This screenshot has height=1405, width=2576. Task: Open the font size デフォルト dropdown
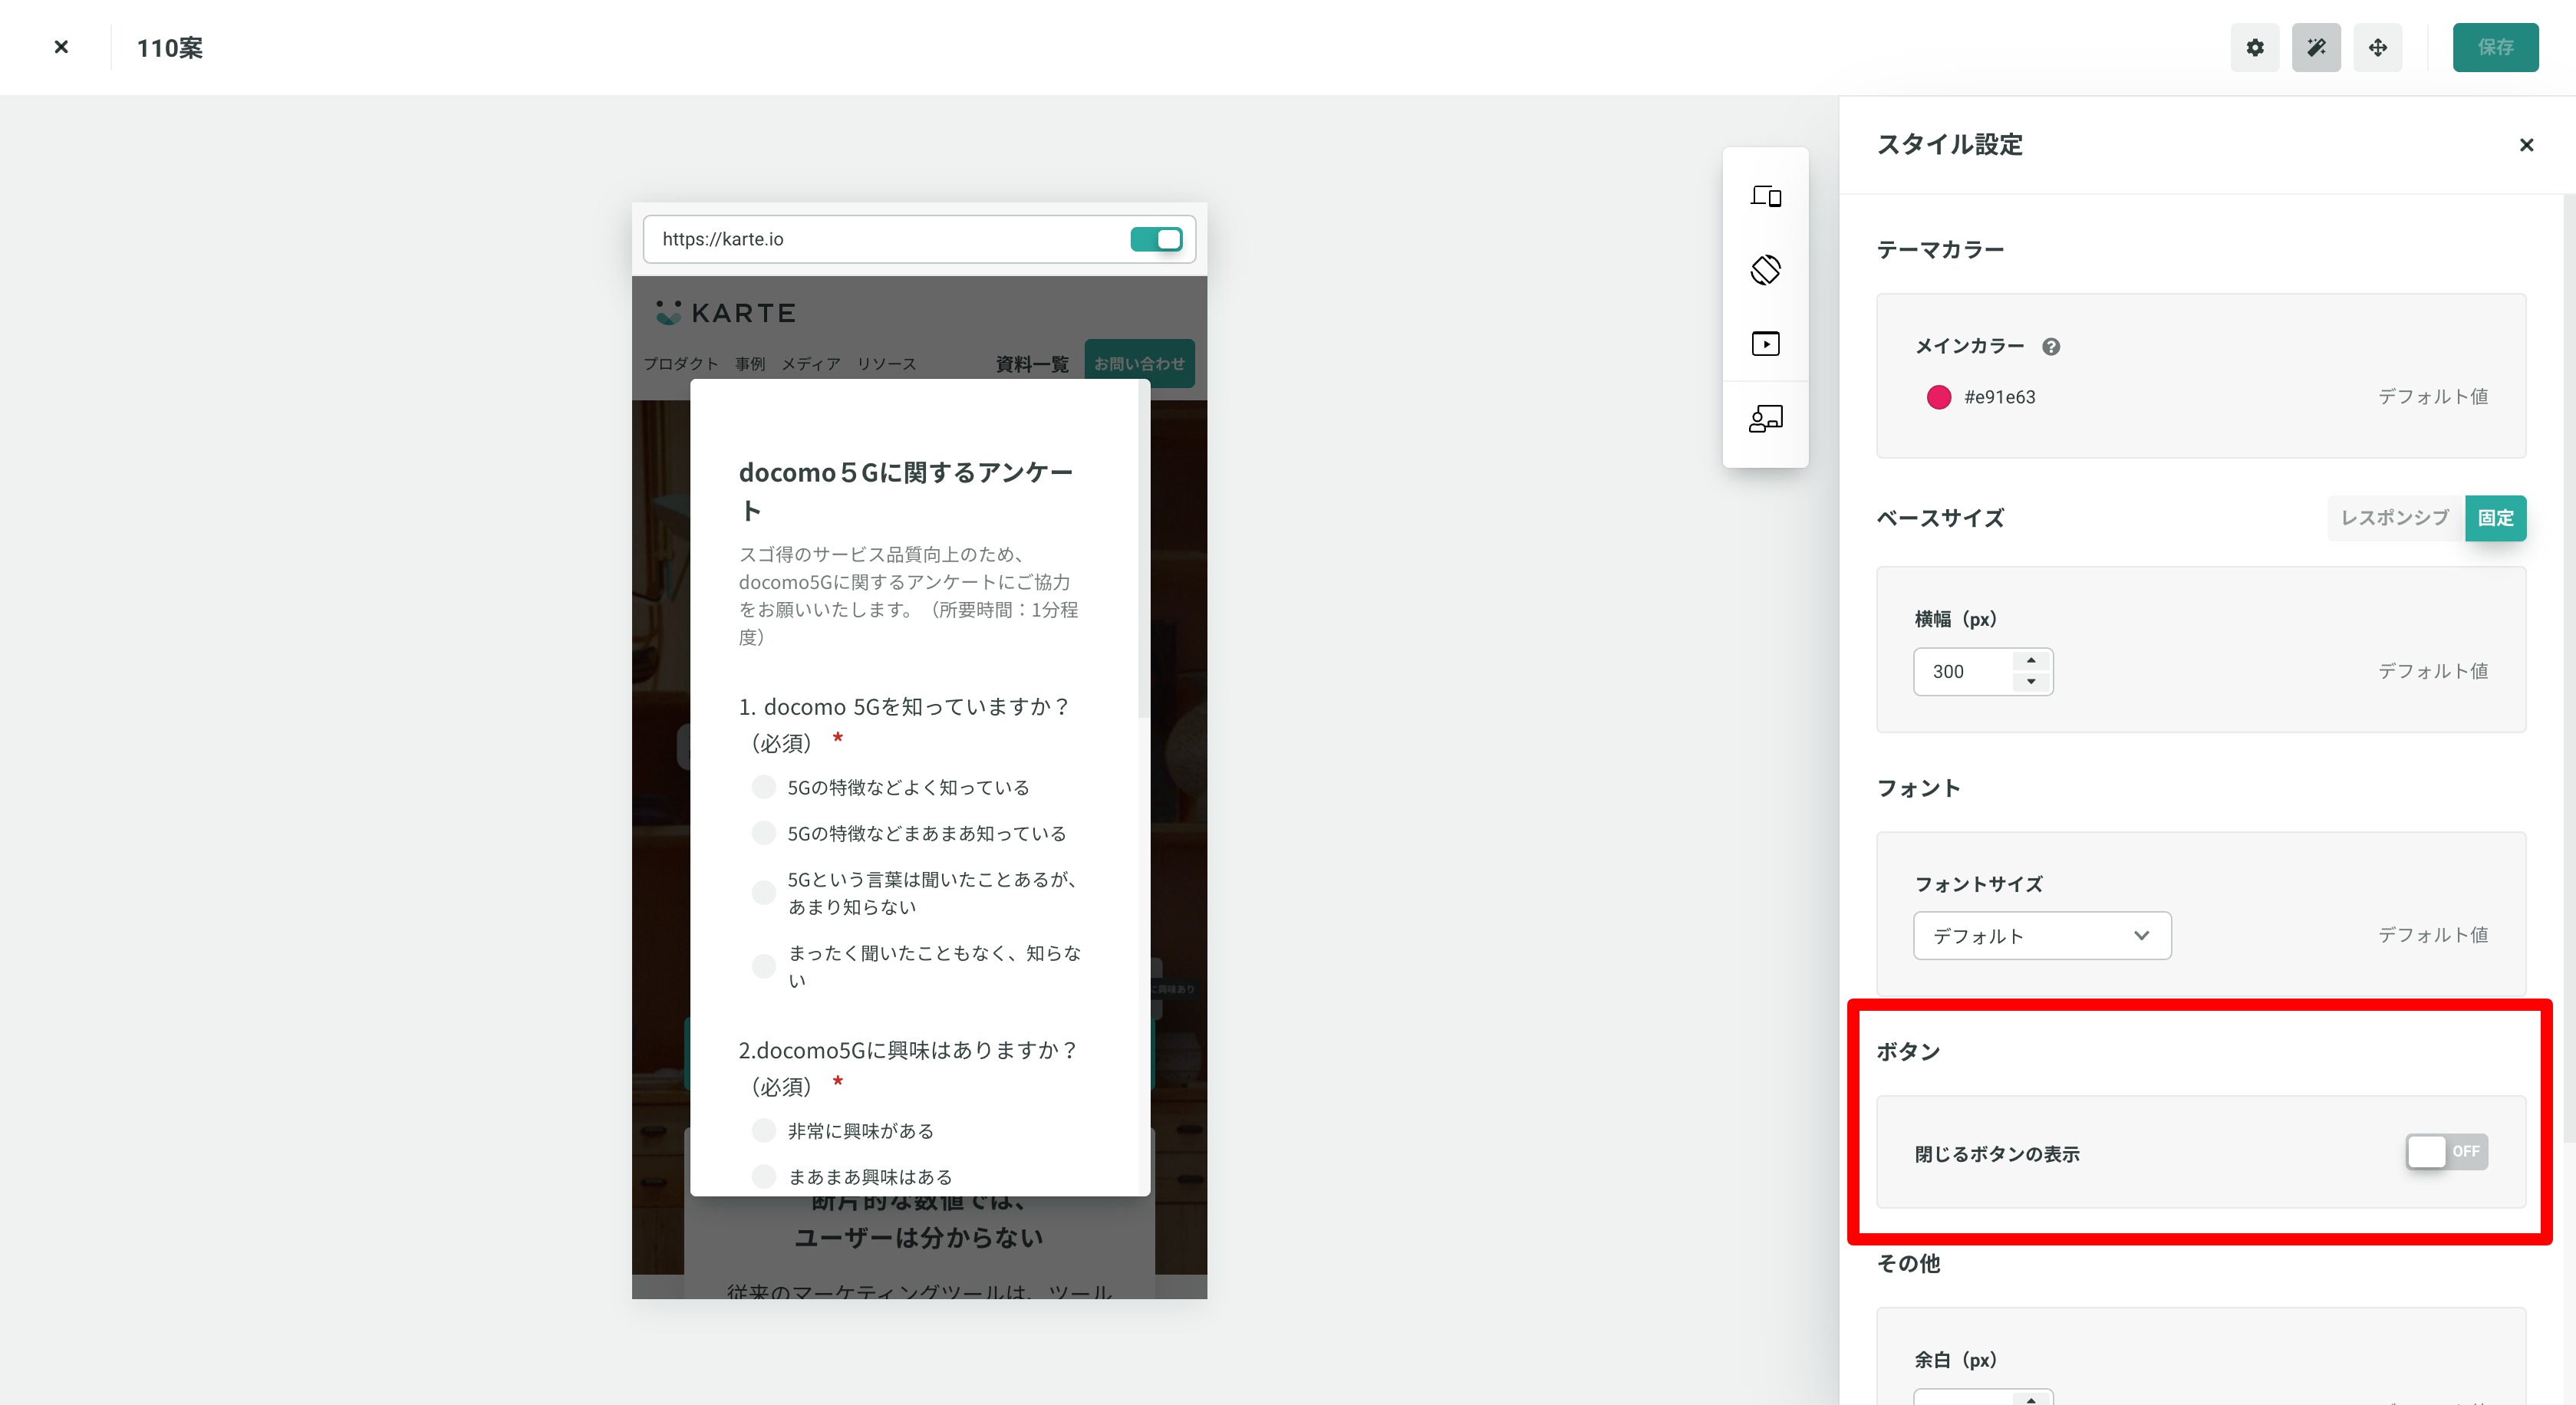click(2041, 936)
